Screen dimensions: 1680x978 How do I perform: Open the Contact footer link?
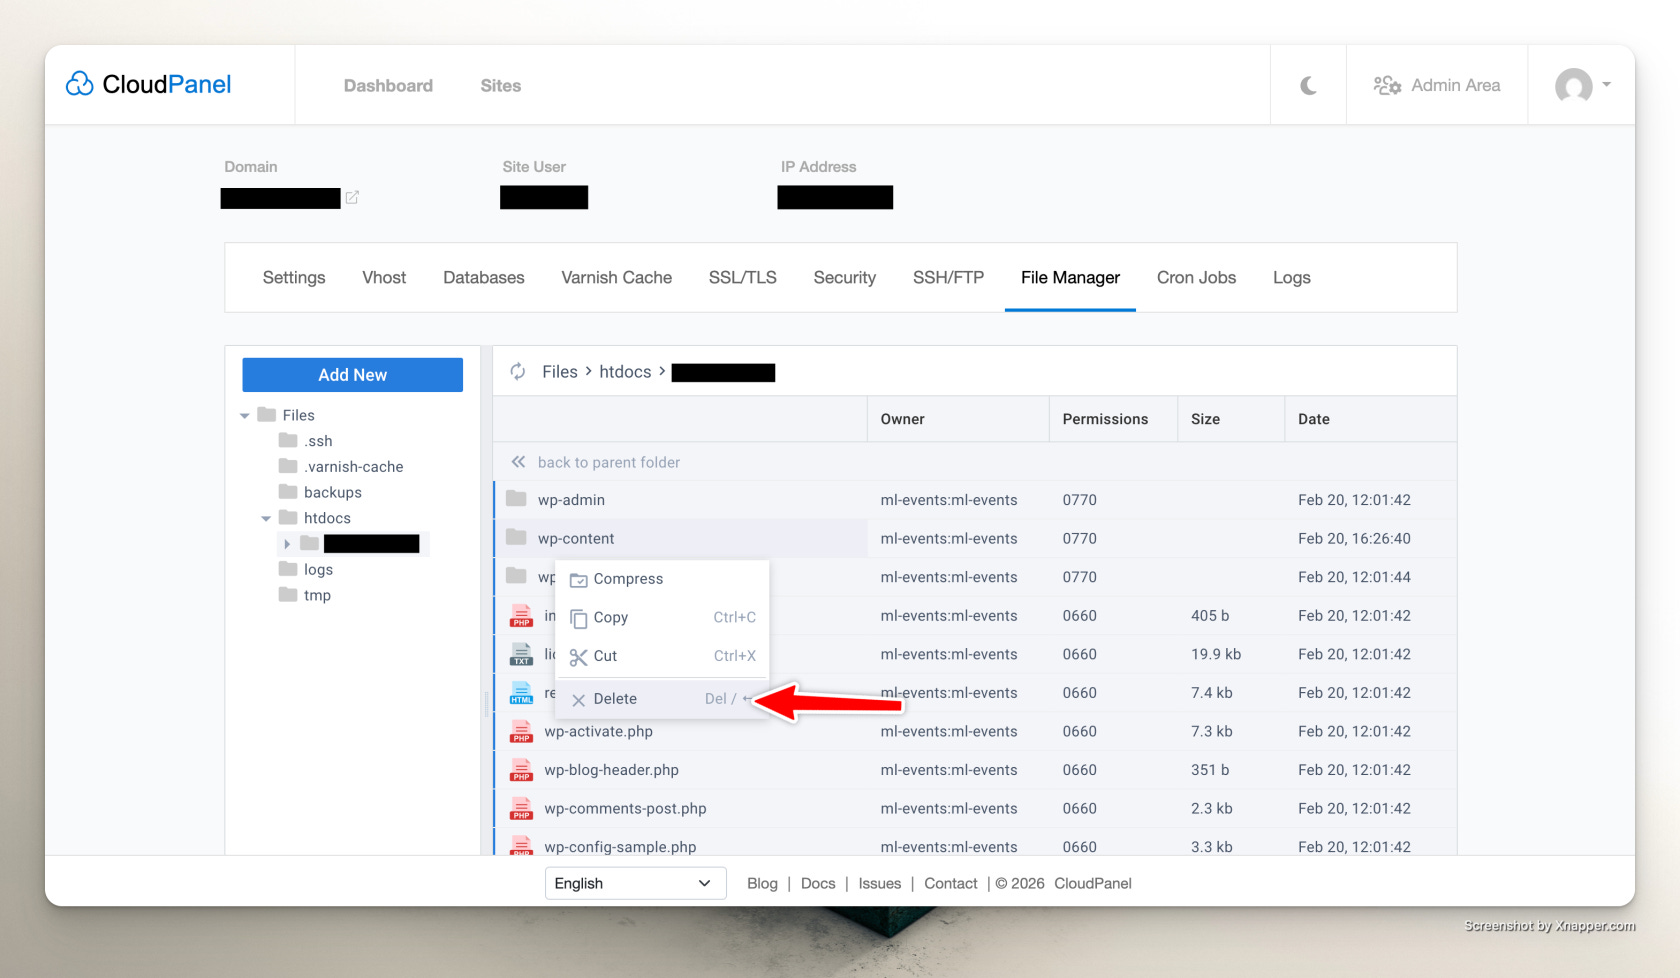pyautogui.click(x=951, y=884)
